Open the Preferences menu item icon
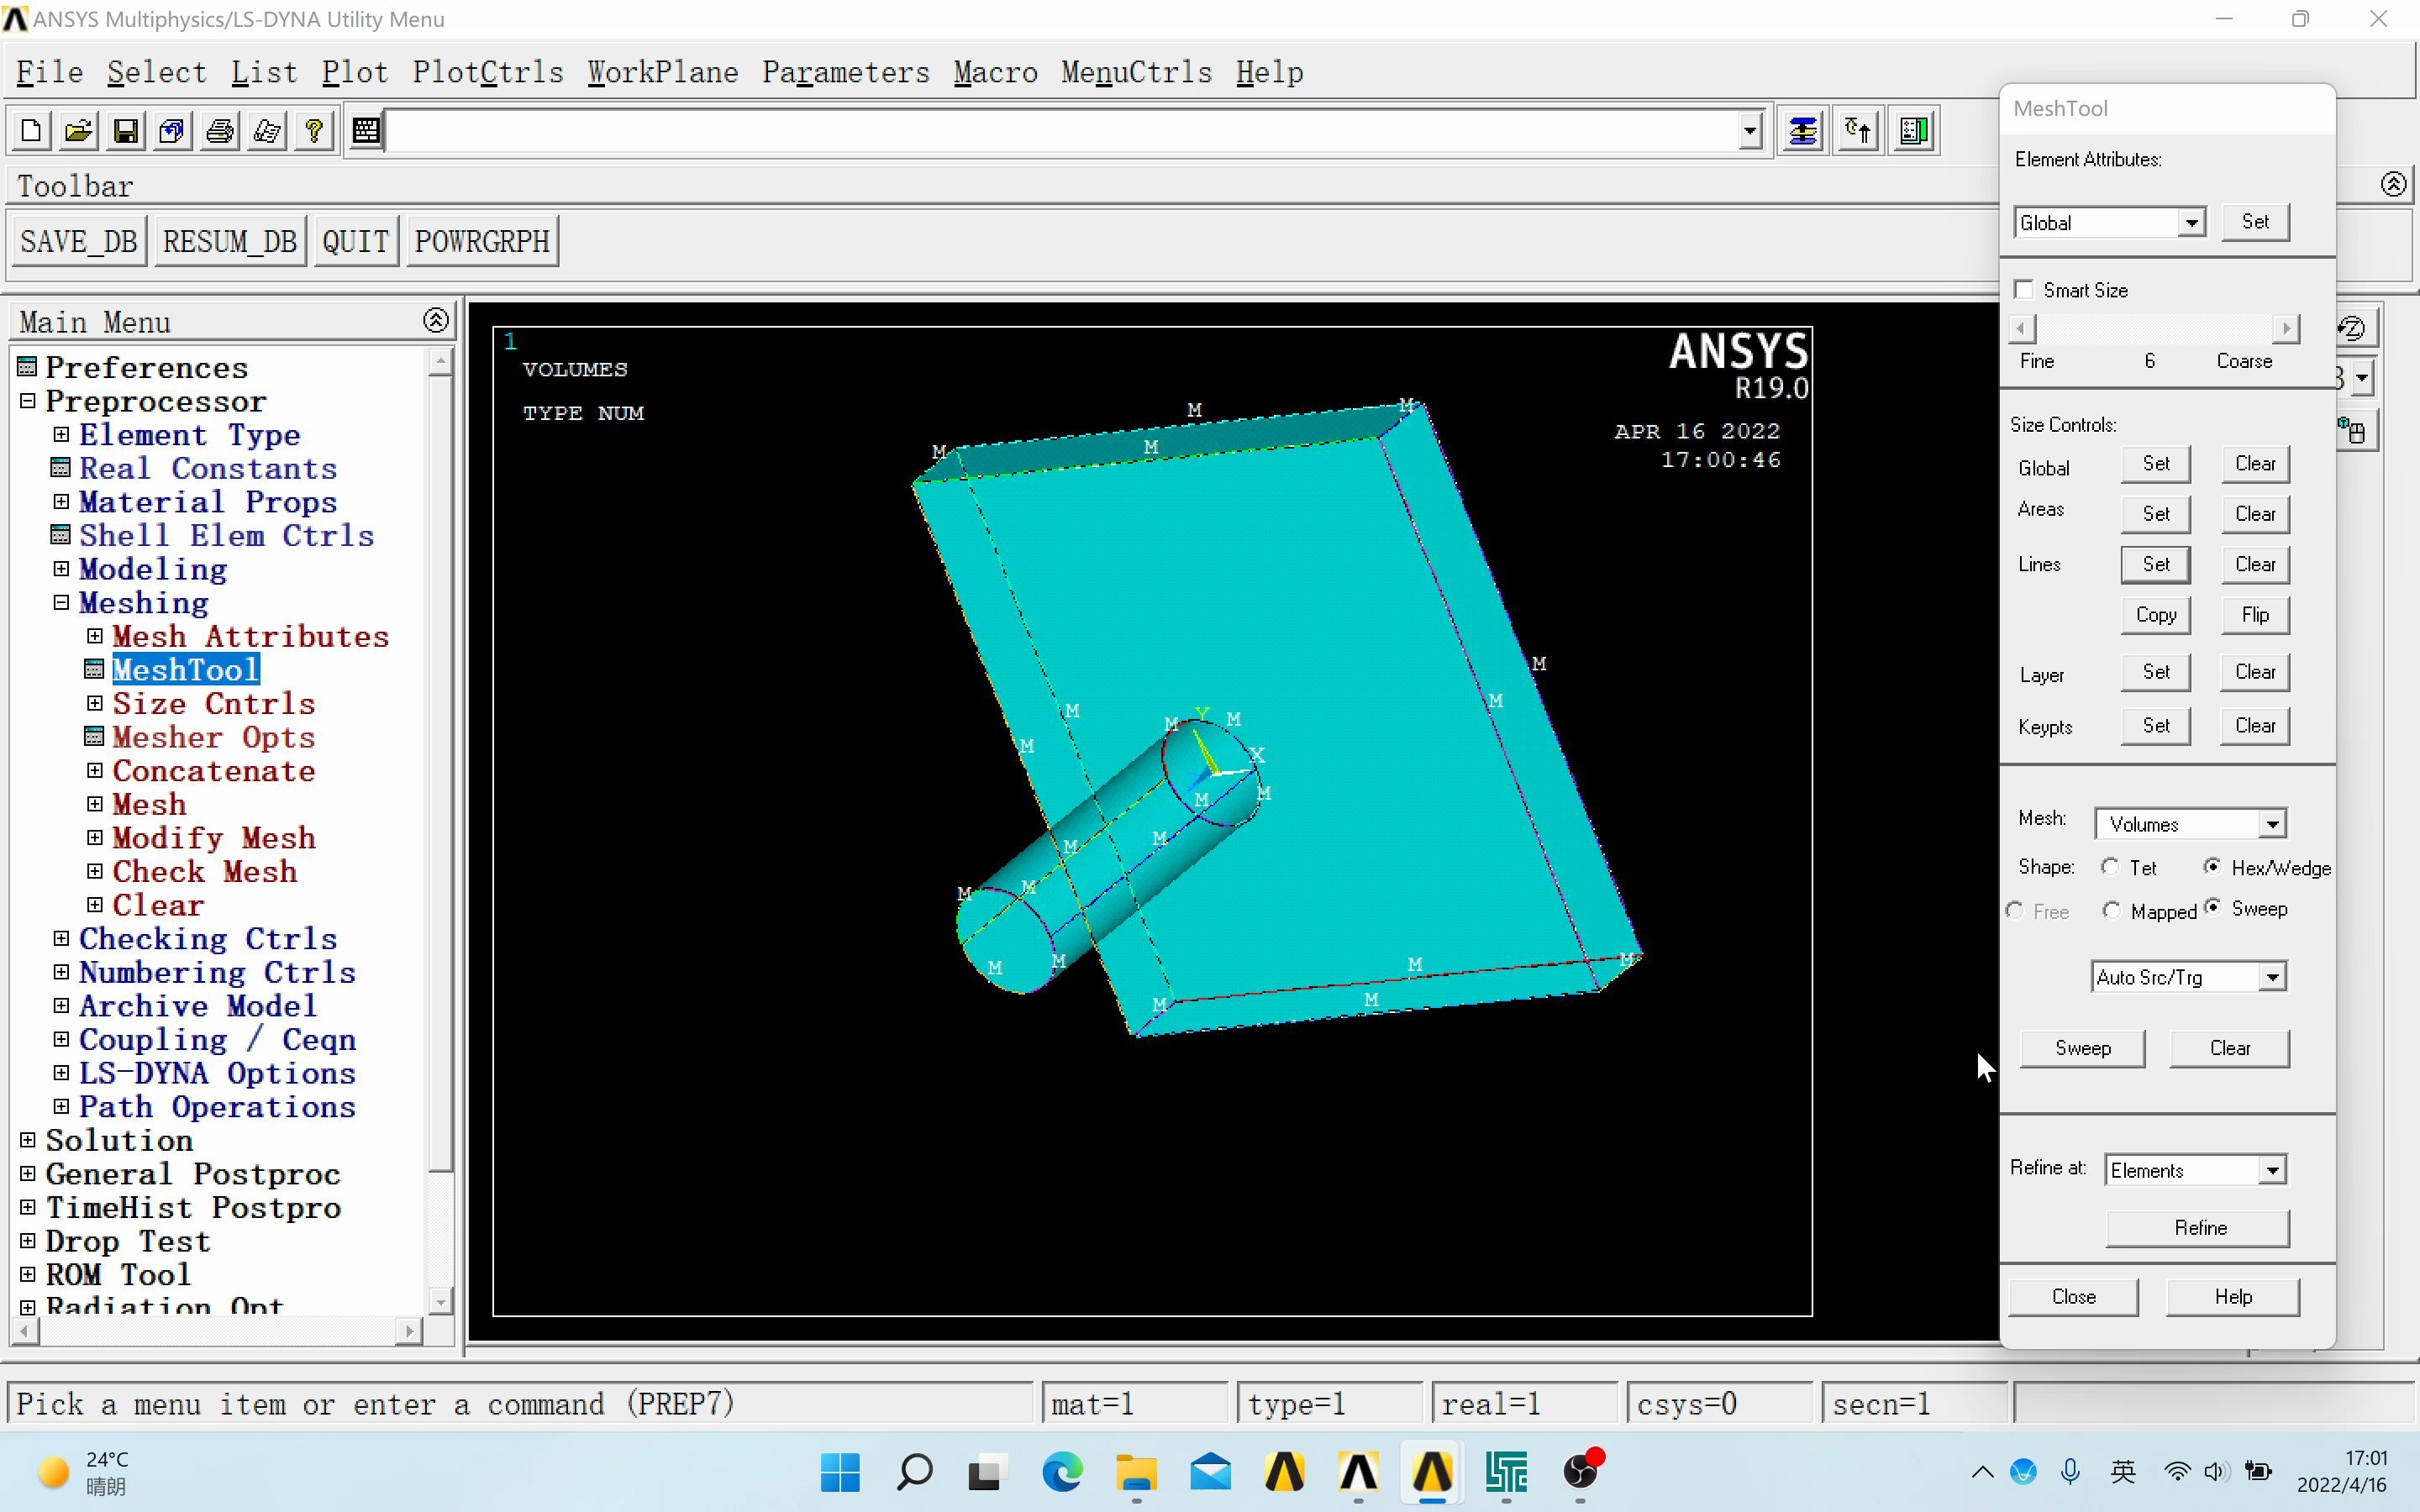2420x1512 pixels. (x=28, y=367)
